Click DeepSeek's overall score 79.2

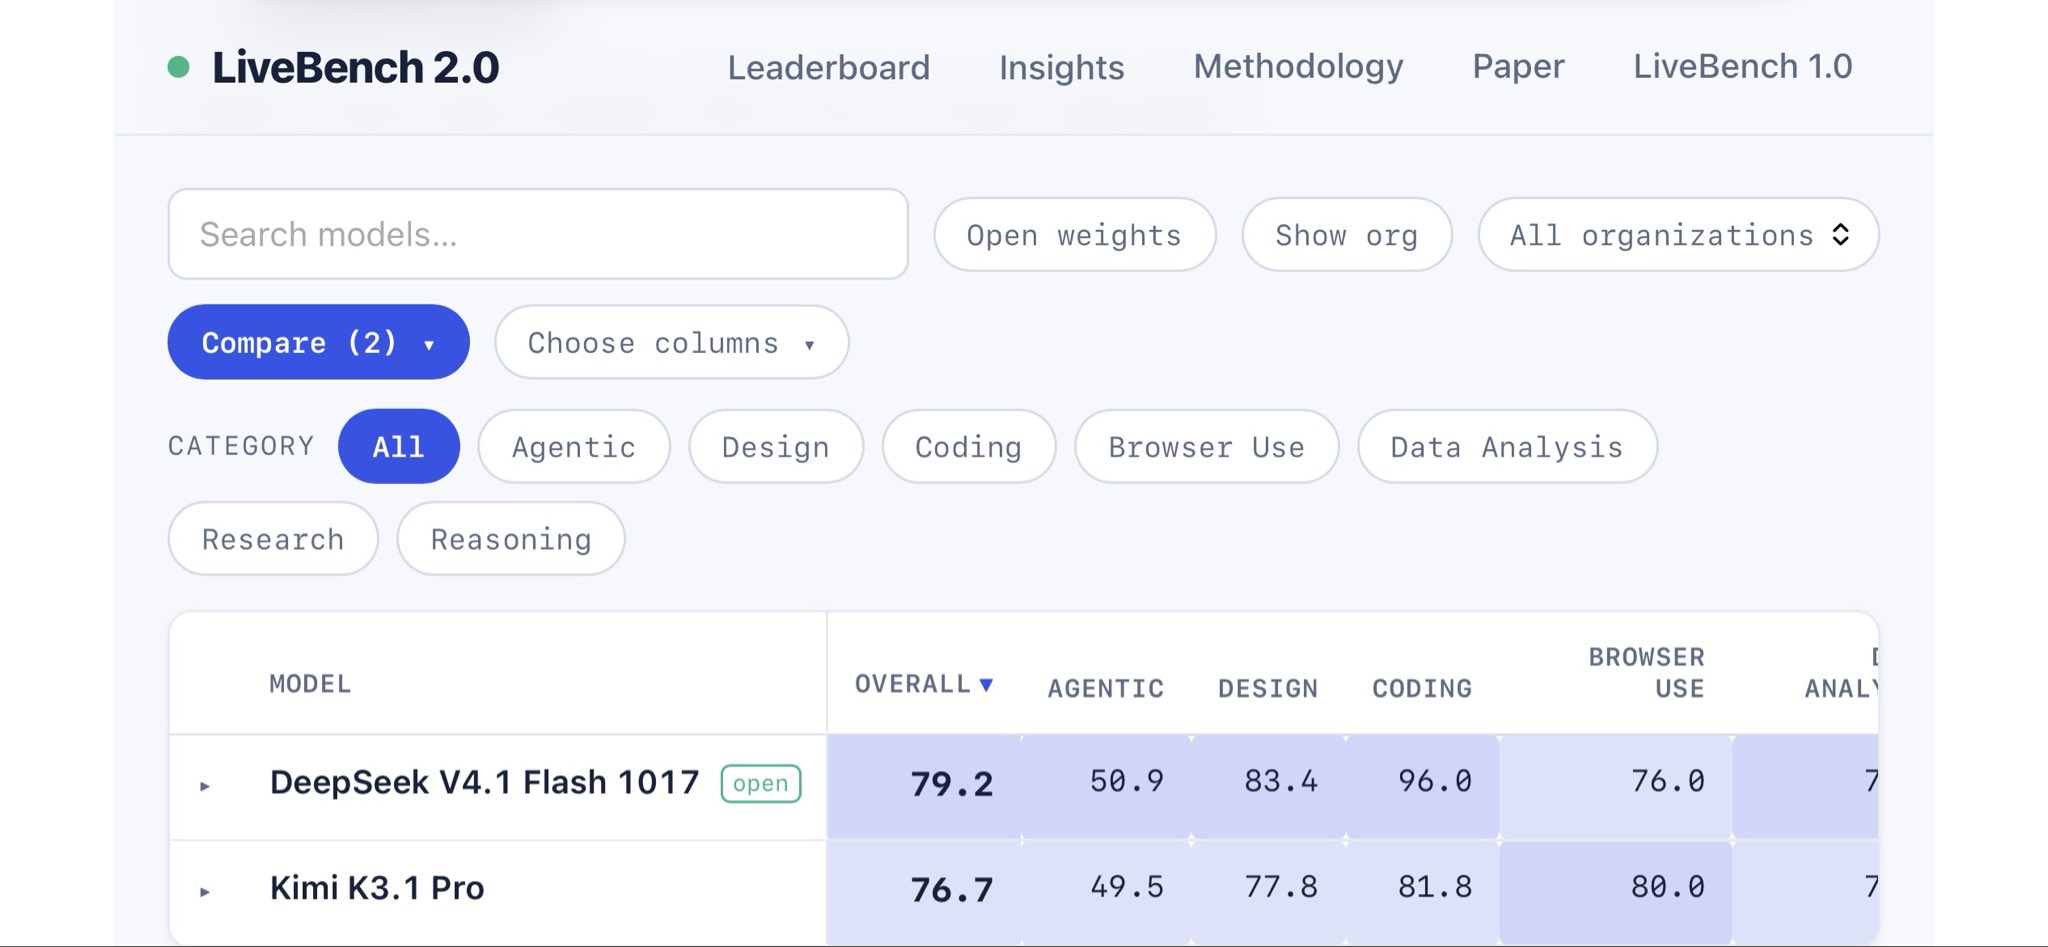pyautogui.click(x=951, y=784)
